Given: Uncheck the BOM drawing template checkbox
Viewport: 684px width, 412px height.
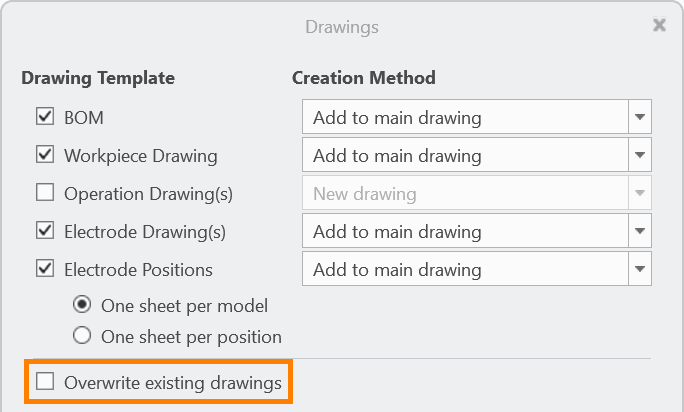Looking at the screenshot, I should coord(45,117).
